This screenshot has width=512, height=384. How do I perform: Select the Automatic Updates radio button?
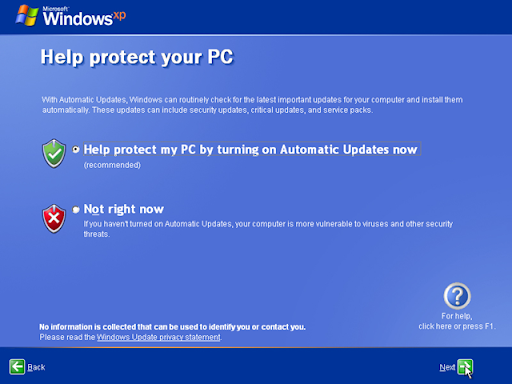click(x=76, y=149)
